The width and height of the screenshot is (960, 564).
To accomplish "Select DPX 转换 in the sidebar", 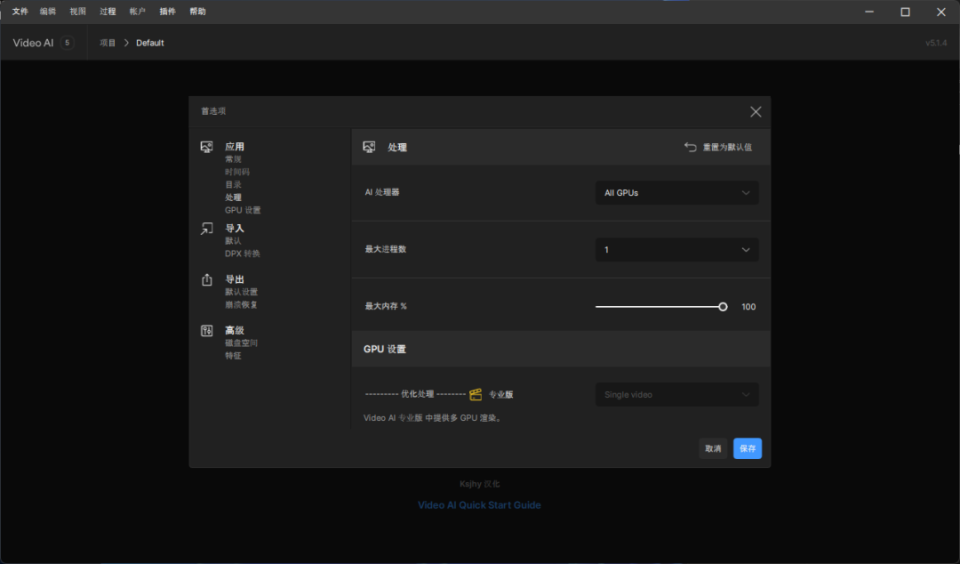I will pos(242,254).
